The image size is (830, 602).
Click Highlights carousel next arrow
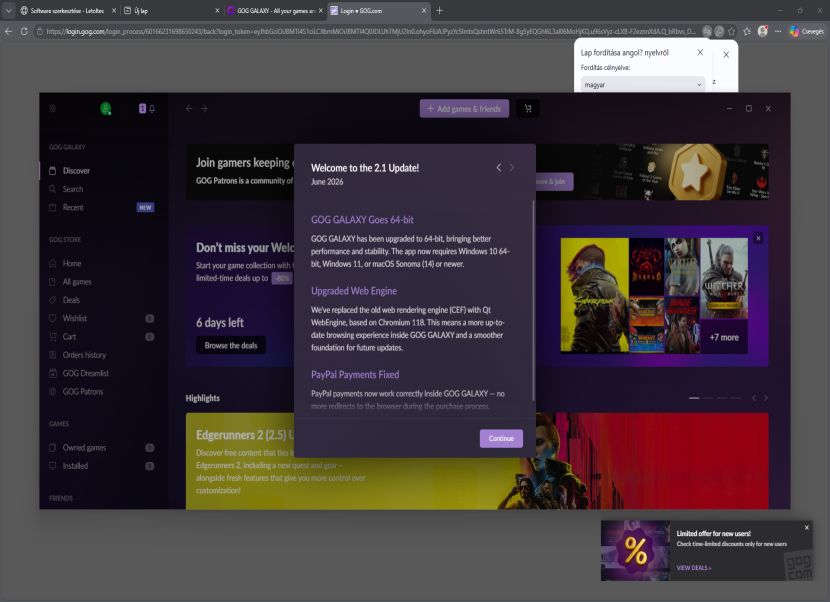point(765,398)
